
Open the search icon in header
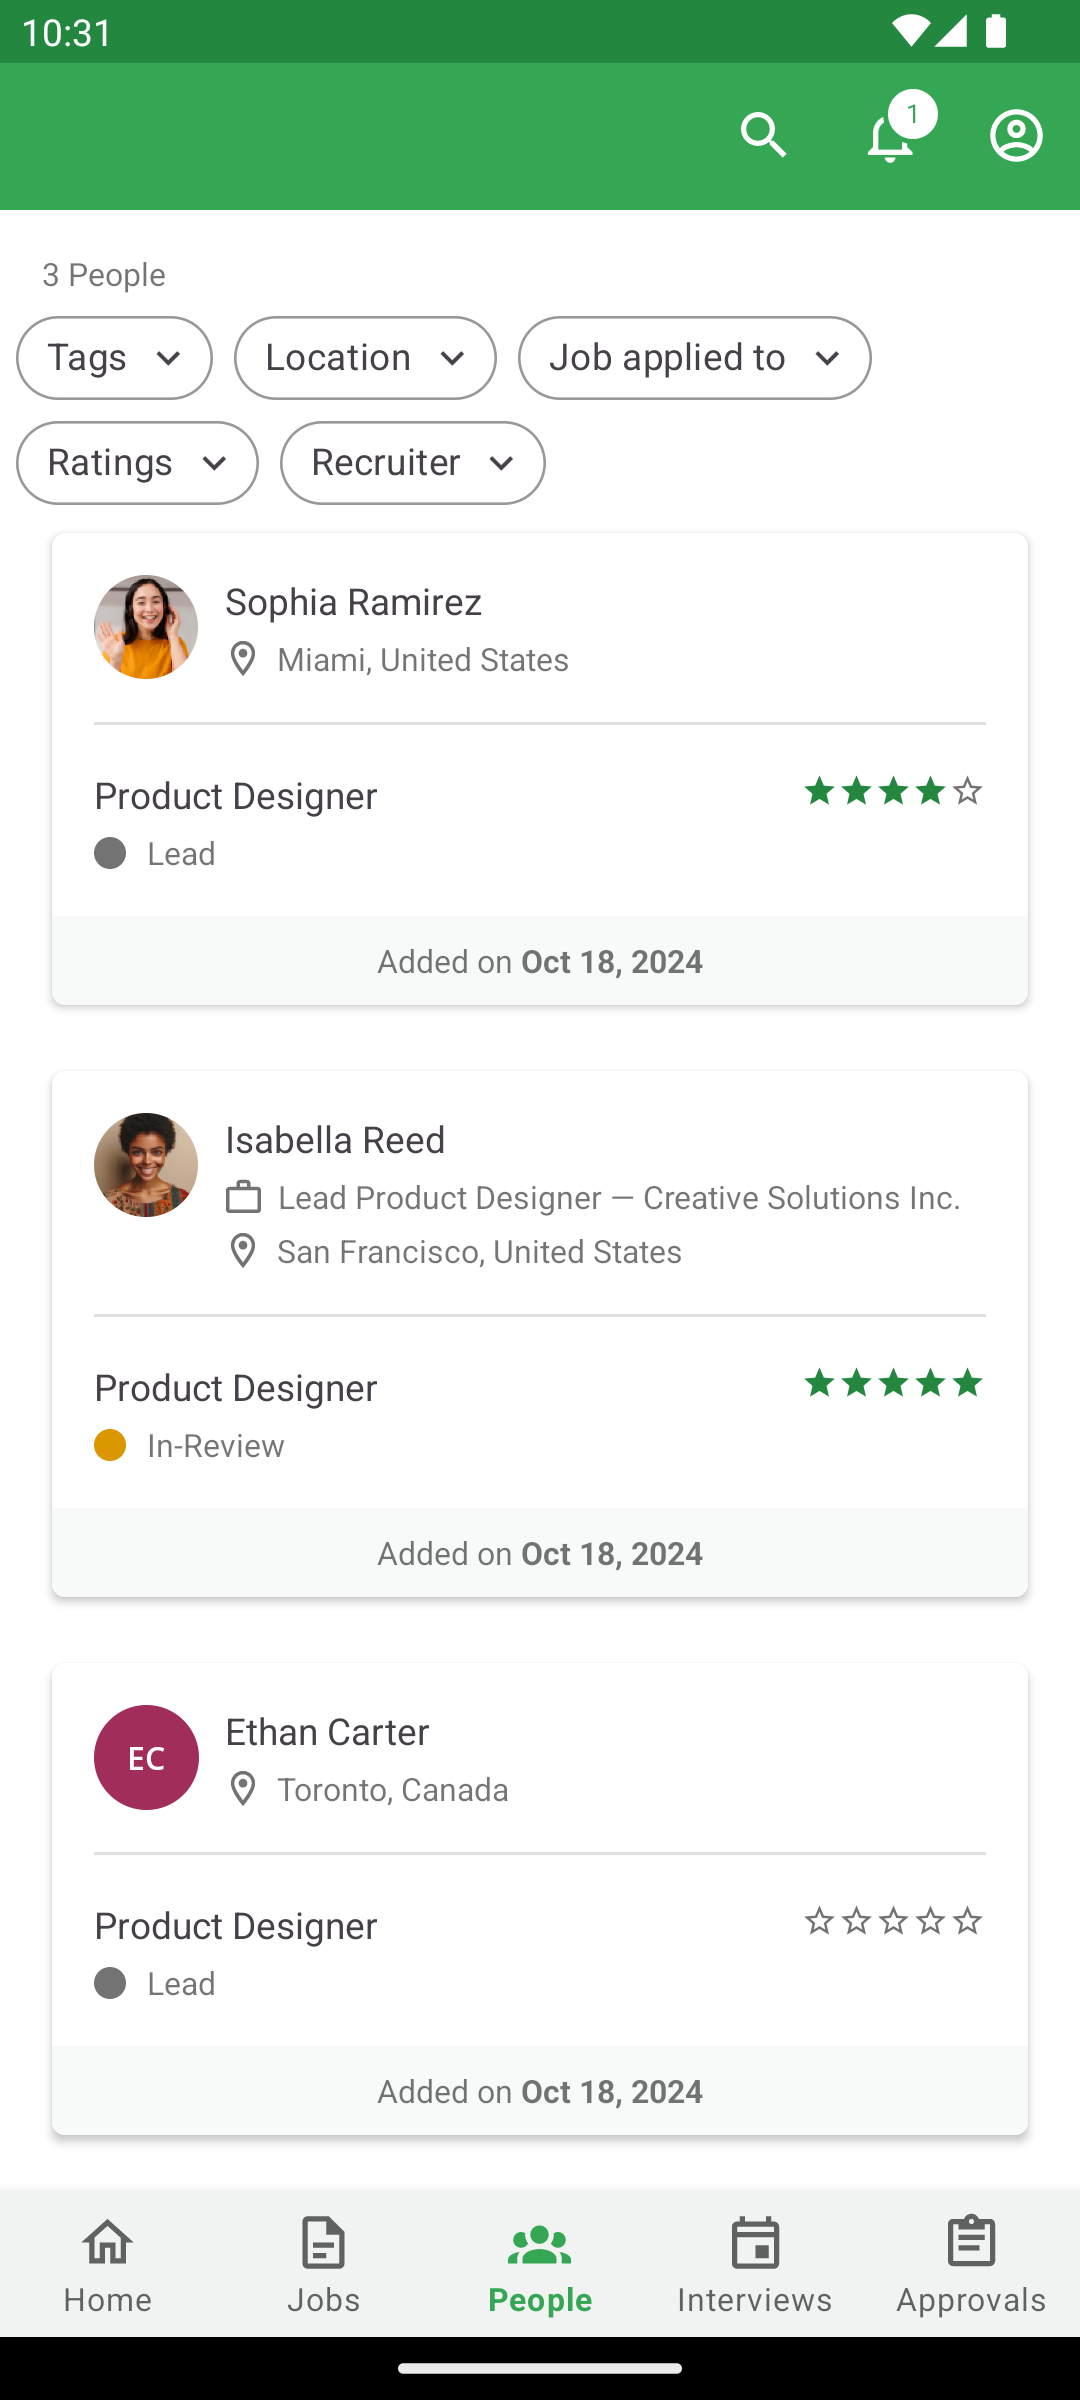[764, 135]
